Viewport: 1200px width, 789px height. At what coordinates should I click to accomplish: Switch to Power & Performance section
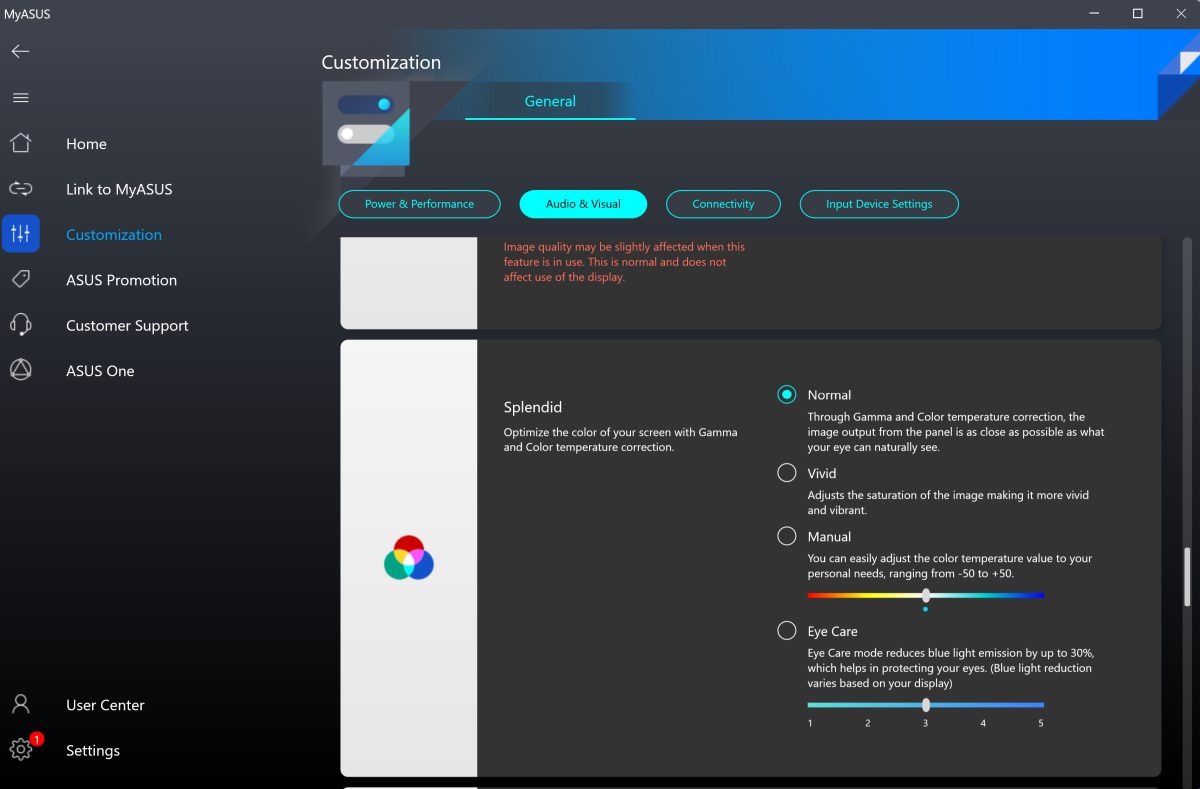pos(419,204)
